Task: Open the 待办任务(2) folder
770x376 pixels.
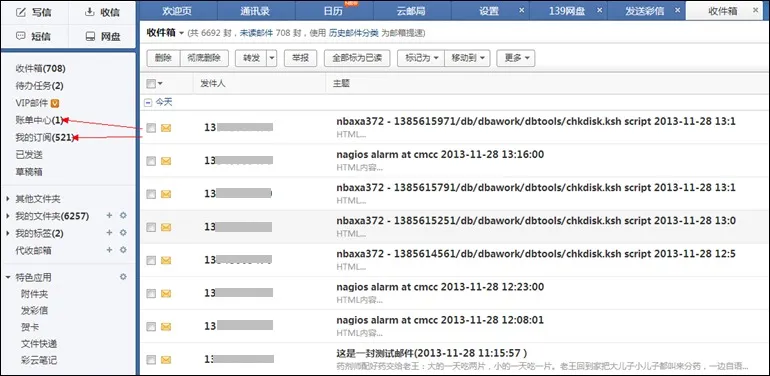Action: coord(39,86)
